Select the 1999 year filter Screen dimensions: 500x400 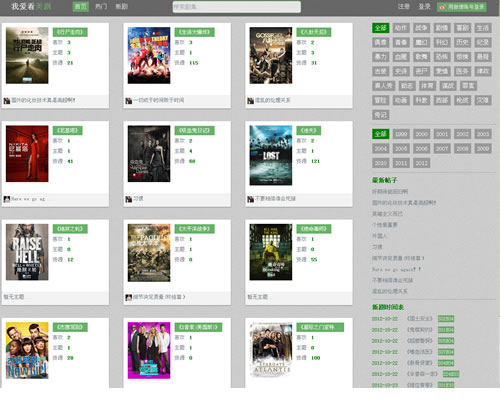point(401,134)
